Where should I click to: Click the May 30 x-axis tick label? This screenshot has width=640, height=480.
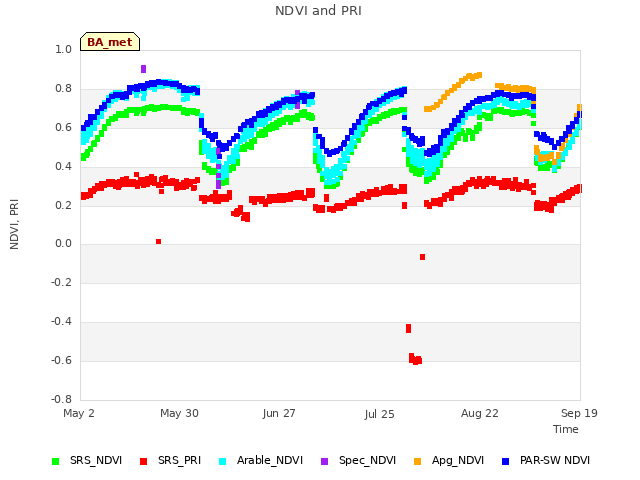(x=179, y=413)
